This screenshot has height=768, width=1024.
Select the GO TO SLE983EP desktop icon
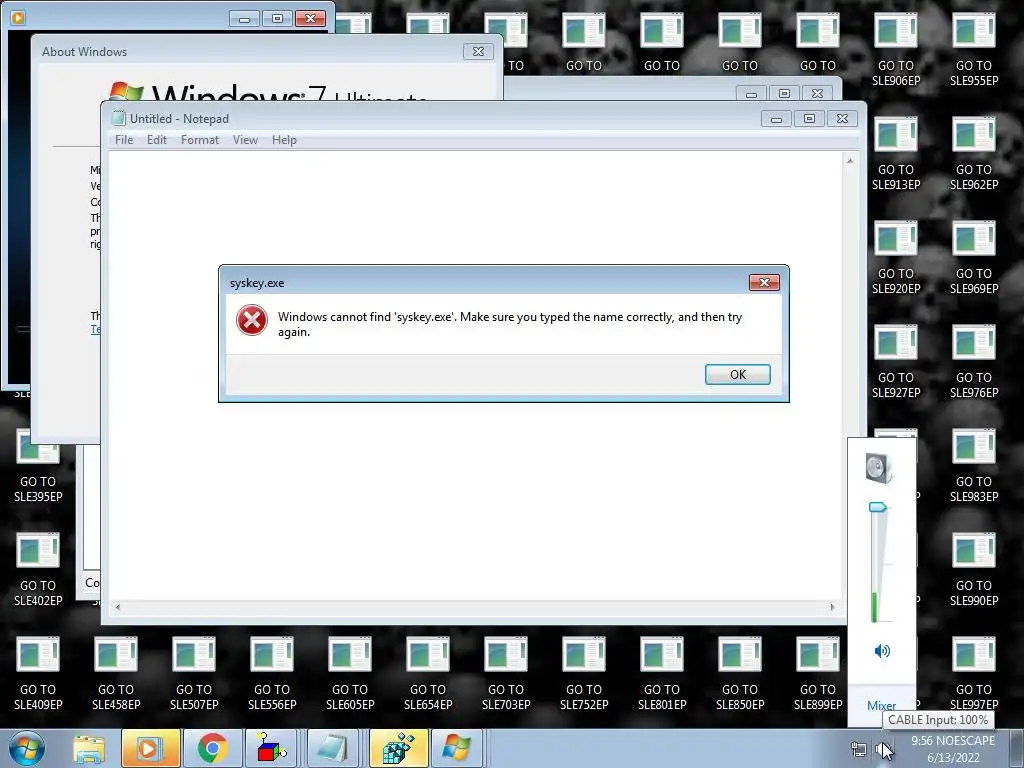point(974,466)
